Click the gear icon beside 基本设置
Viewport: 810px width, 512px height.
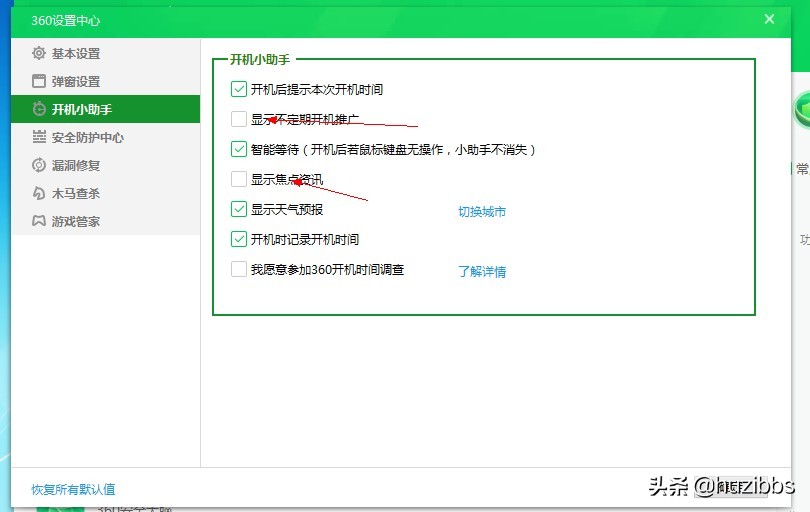39,53
